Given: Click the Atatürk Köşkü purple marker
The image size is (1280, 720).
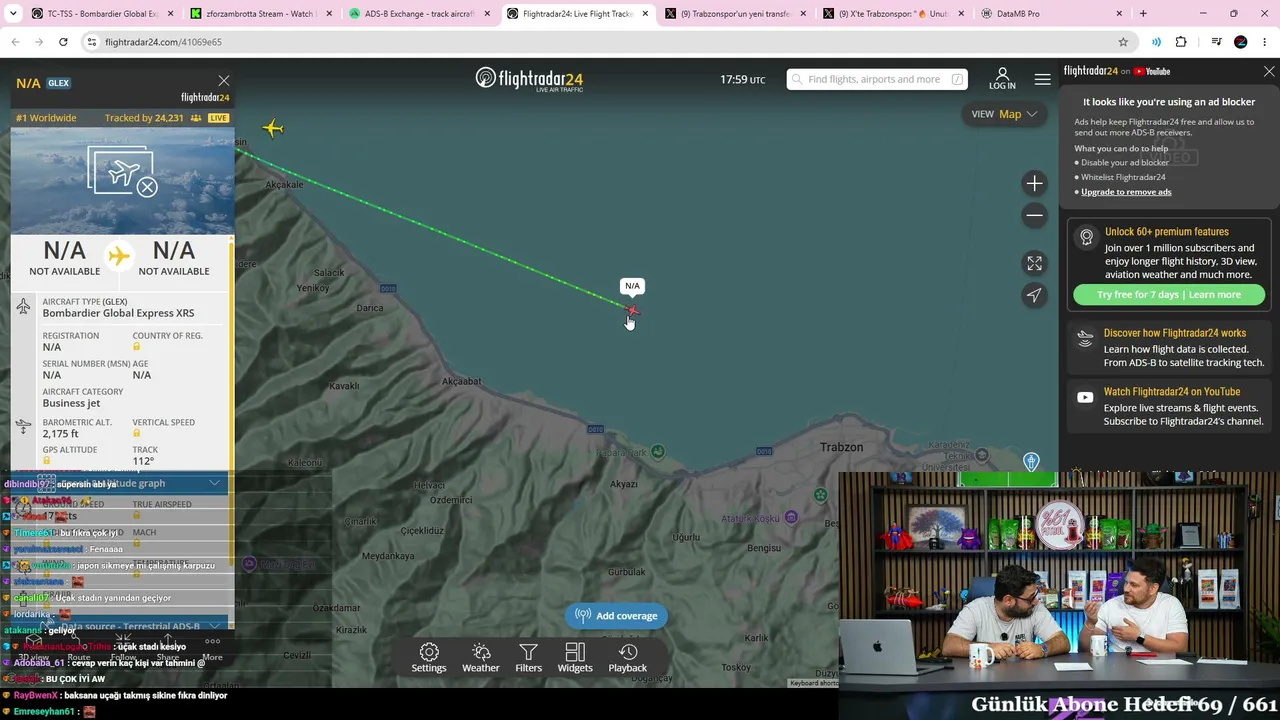Looking at the screenshot, I should click(x=792, y=517).
